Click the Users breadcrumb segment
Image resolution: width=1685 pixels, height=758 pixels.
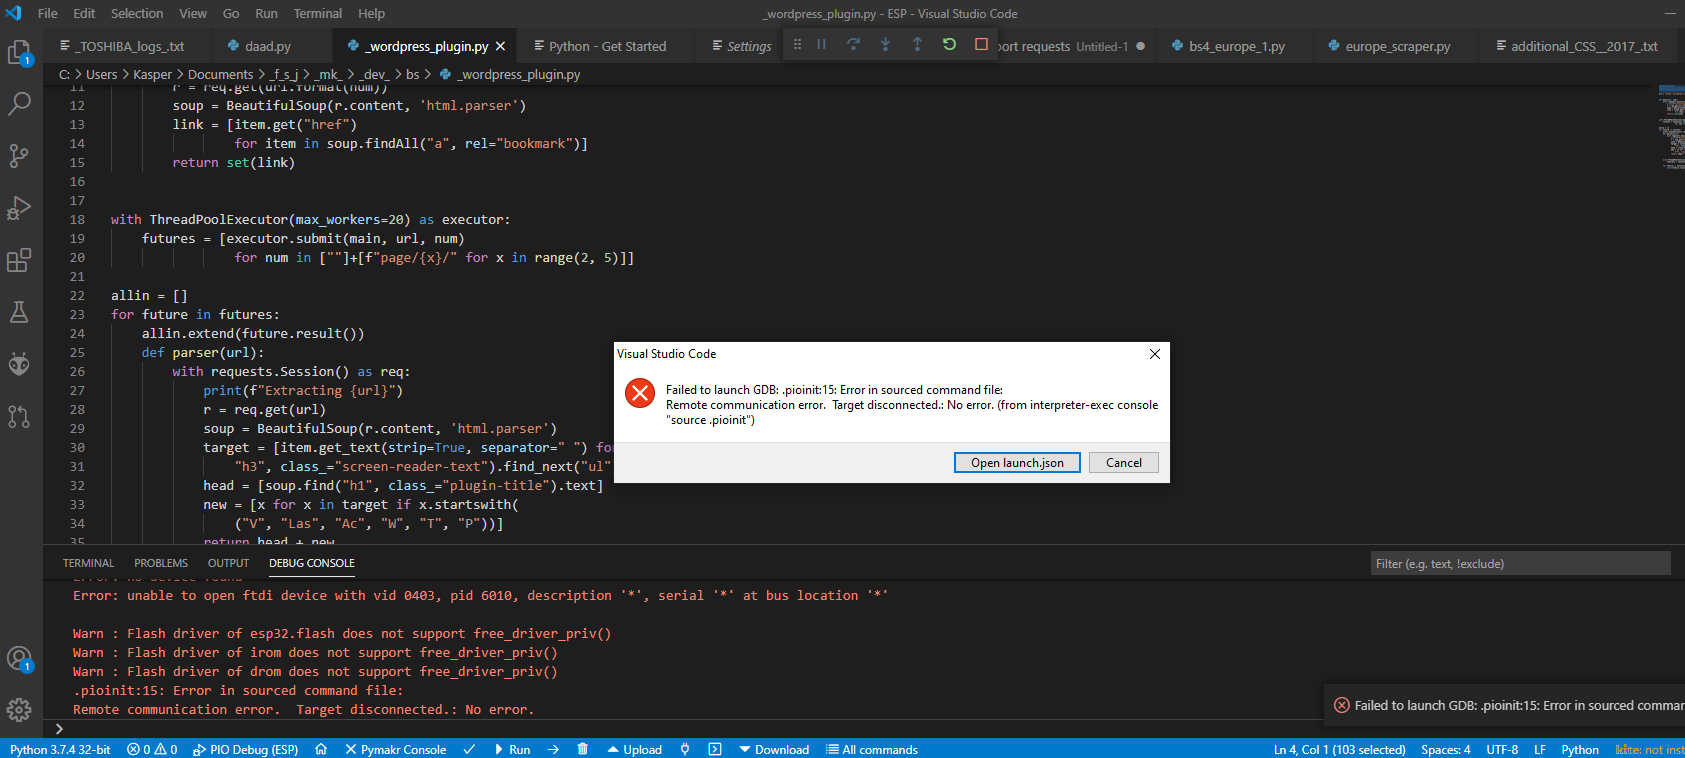101,74
